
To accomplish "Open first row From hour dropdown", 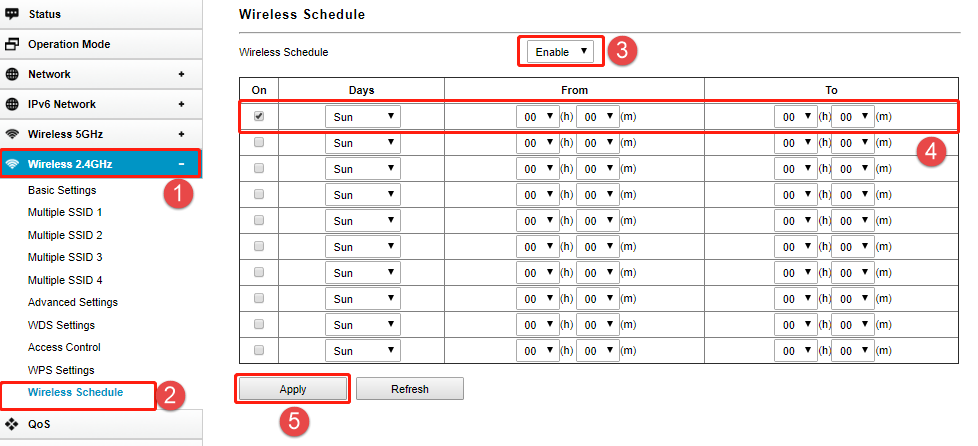I will (538, 117).
